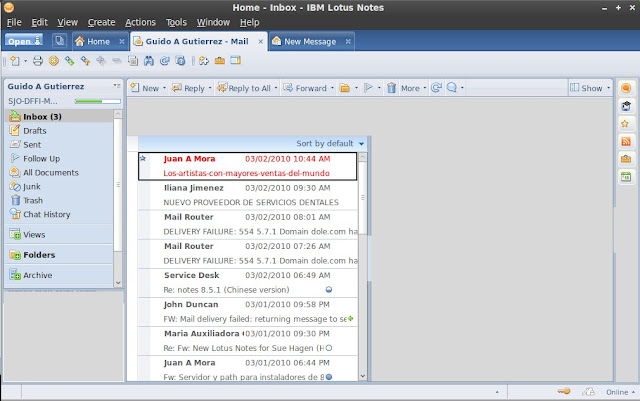The image size is (640, 401).
Task: Click the orange round stop icon in toolbar
Action: [53, 61]
